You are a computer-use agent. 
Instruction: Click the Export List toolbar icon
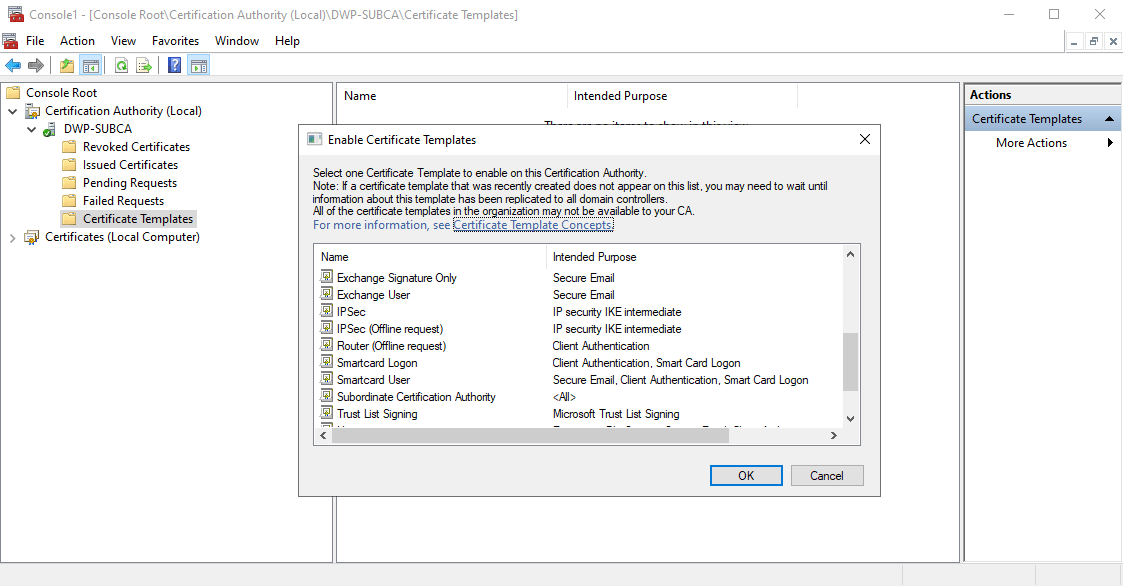tap(144, 66)
